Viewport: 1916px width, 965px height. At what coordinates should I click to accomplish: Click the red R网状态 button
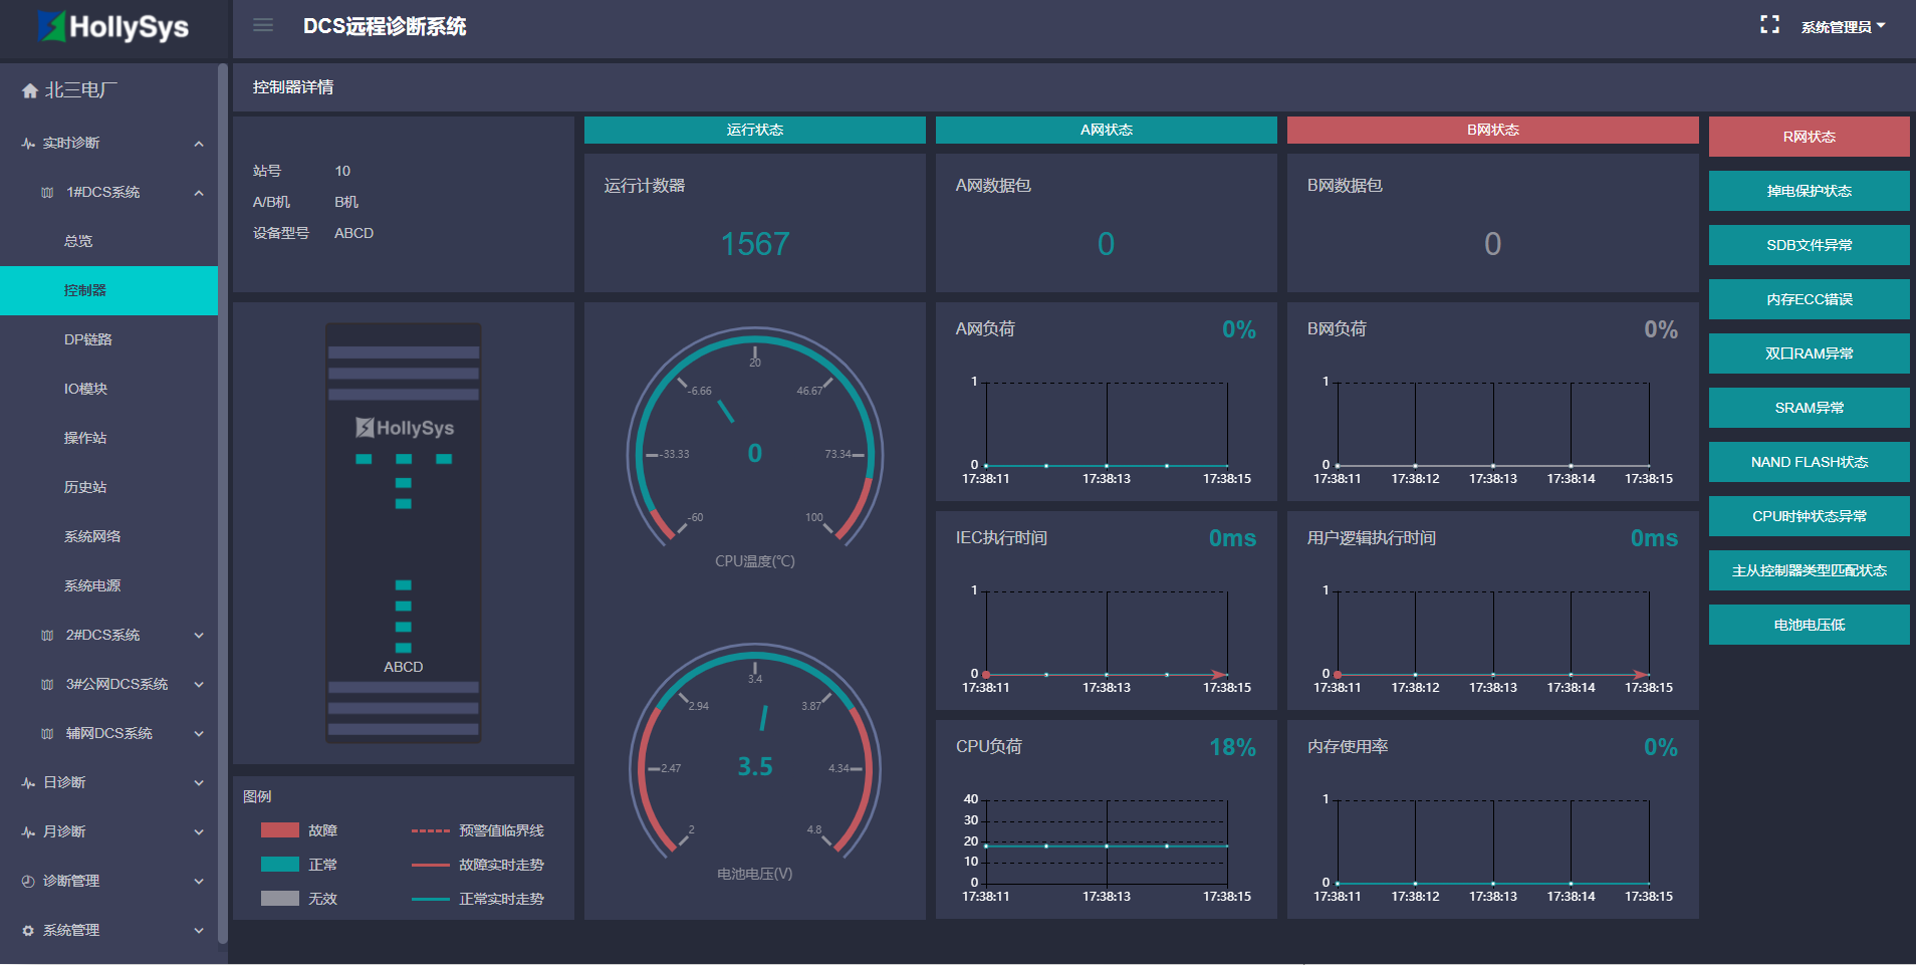pyautogui.click(x=1808, y=137)
